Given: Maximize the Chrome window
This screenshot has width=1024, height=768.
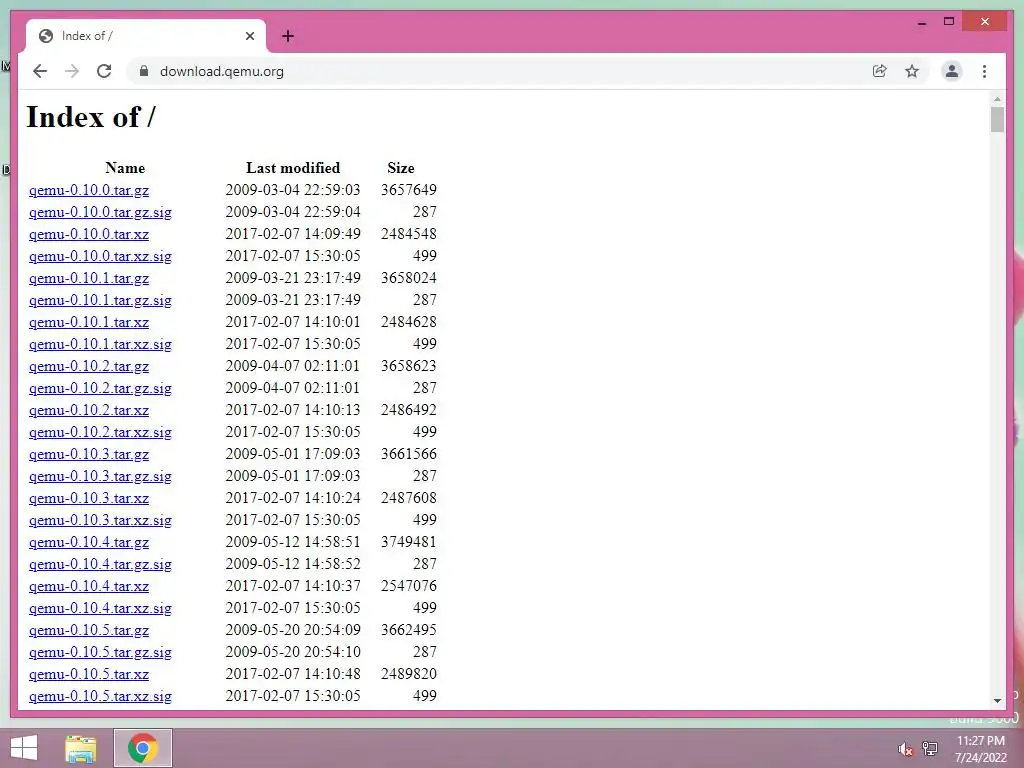Looking at the screenshot, I should click(x=949, y=22).
